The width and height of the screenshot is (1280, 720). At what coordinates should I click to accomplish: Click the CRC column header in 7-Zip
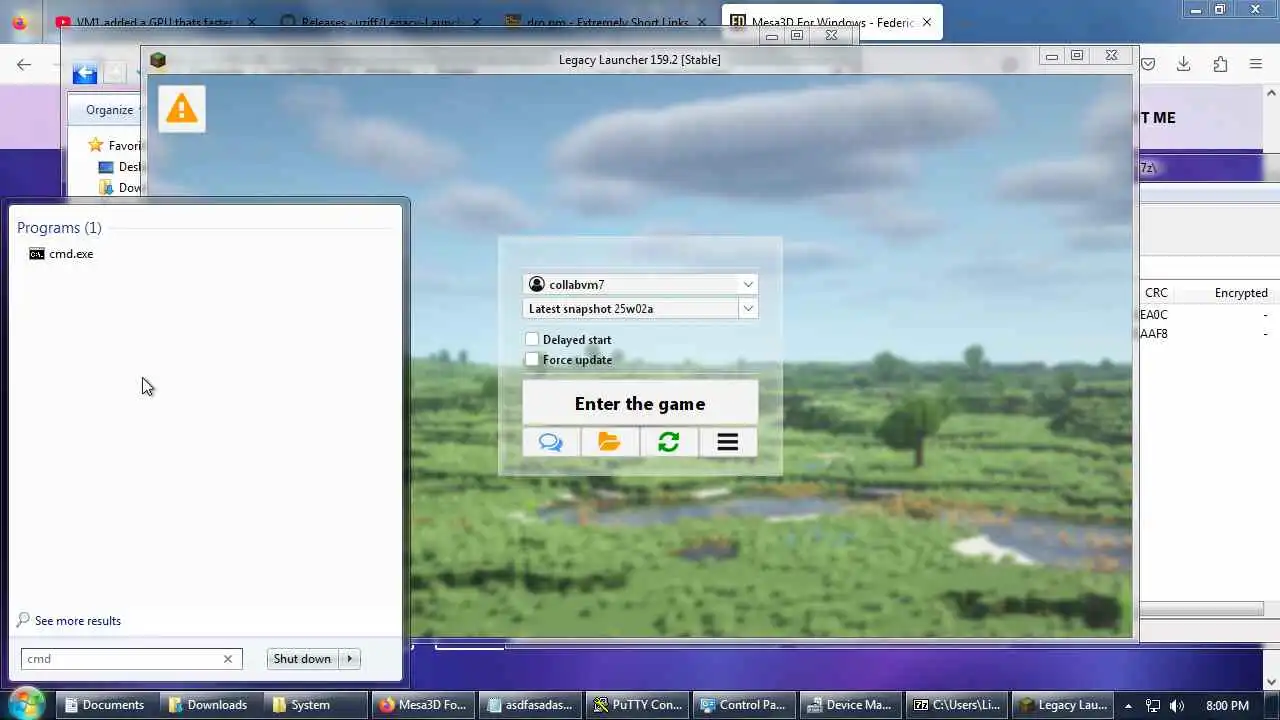[x=1156, y=293]
